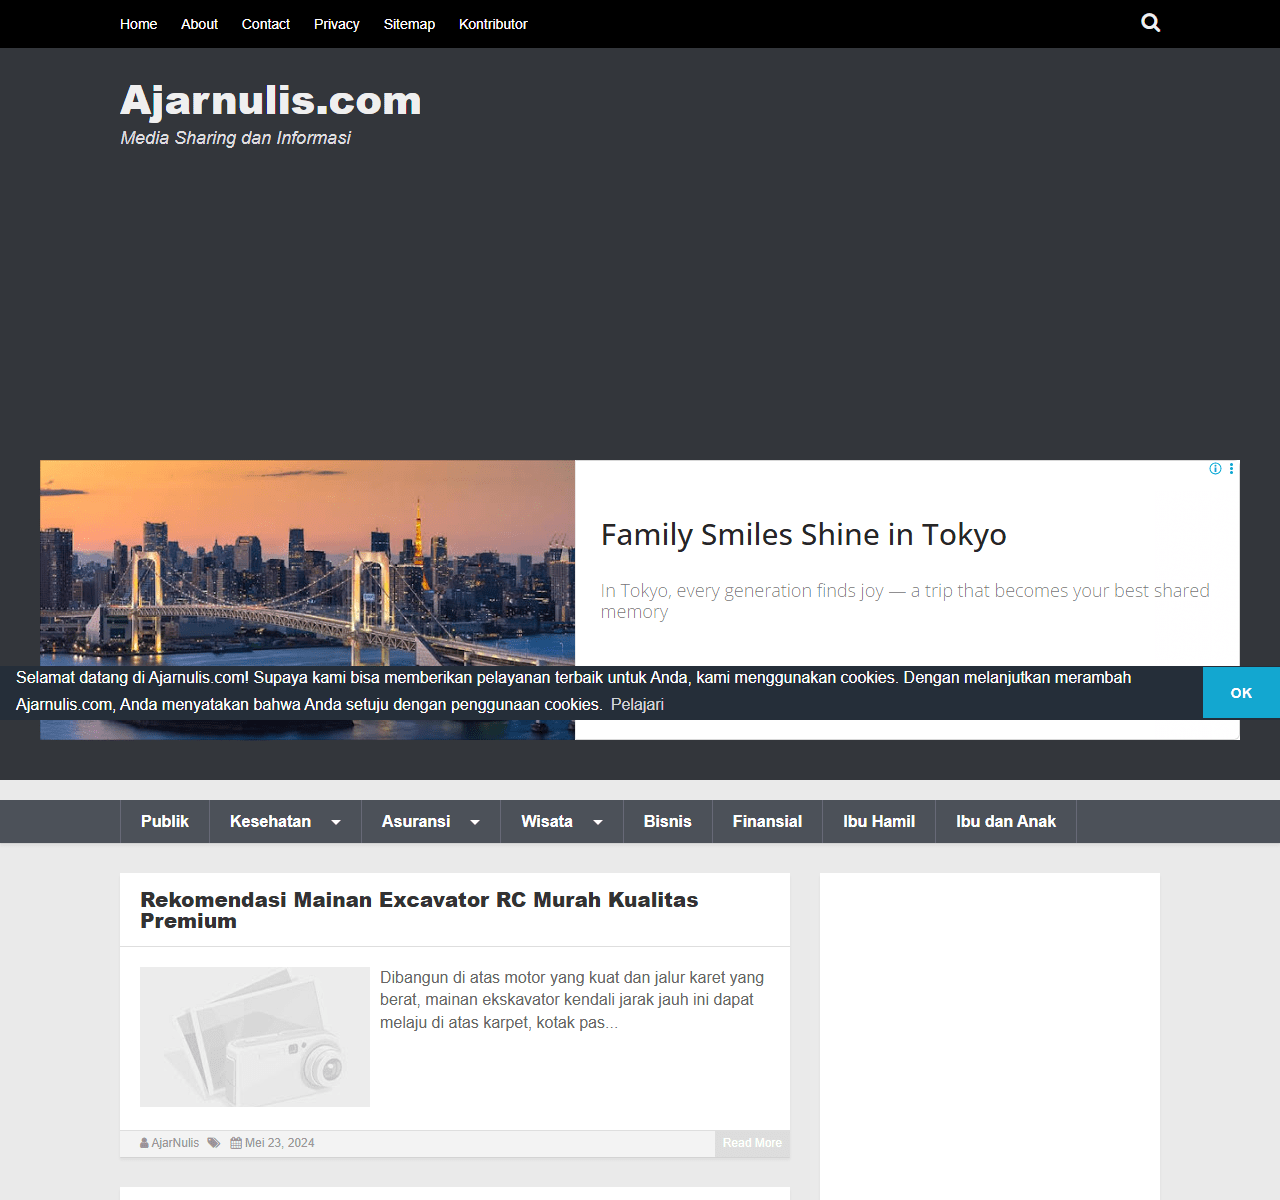Open the Excavator RC article title
The width and height of the screenshot is (1280, 1200).
419,910
